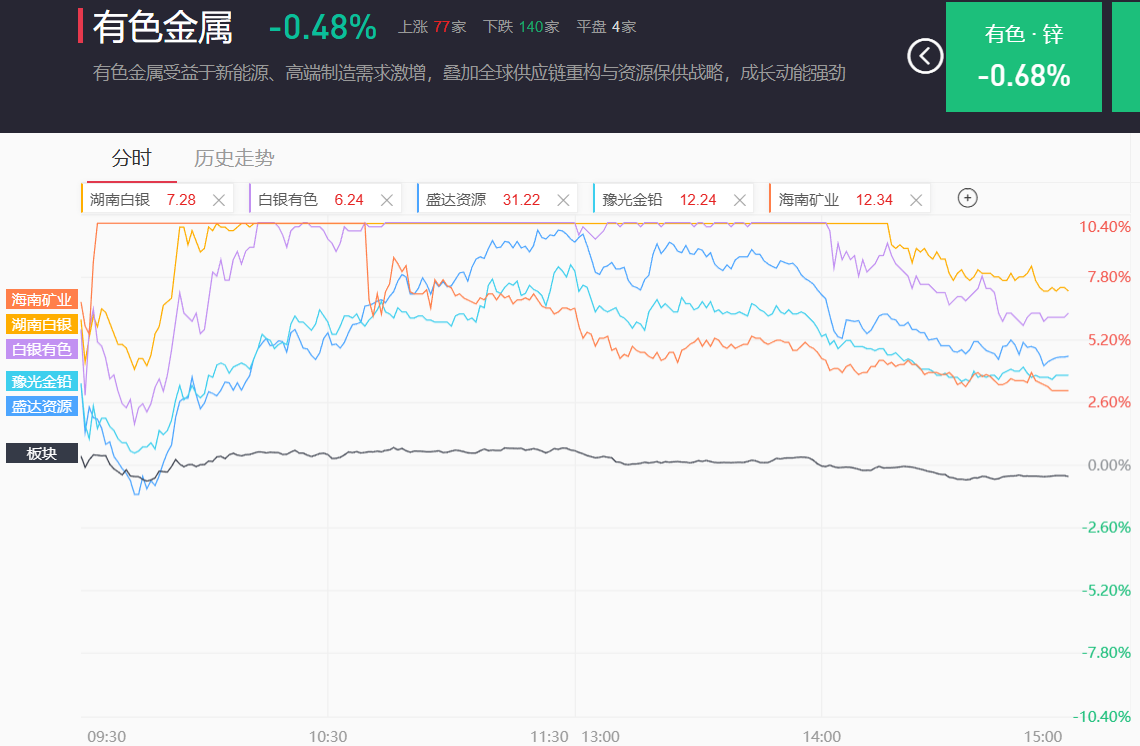Viewport: 1140px width, 746px height.
Task: Remove 盛达资源 from comparison chart
Action: pos(564,200)
